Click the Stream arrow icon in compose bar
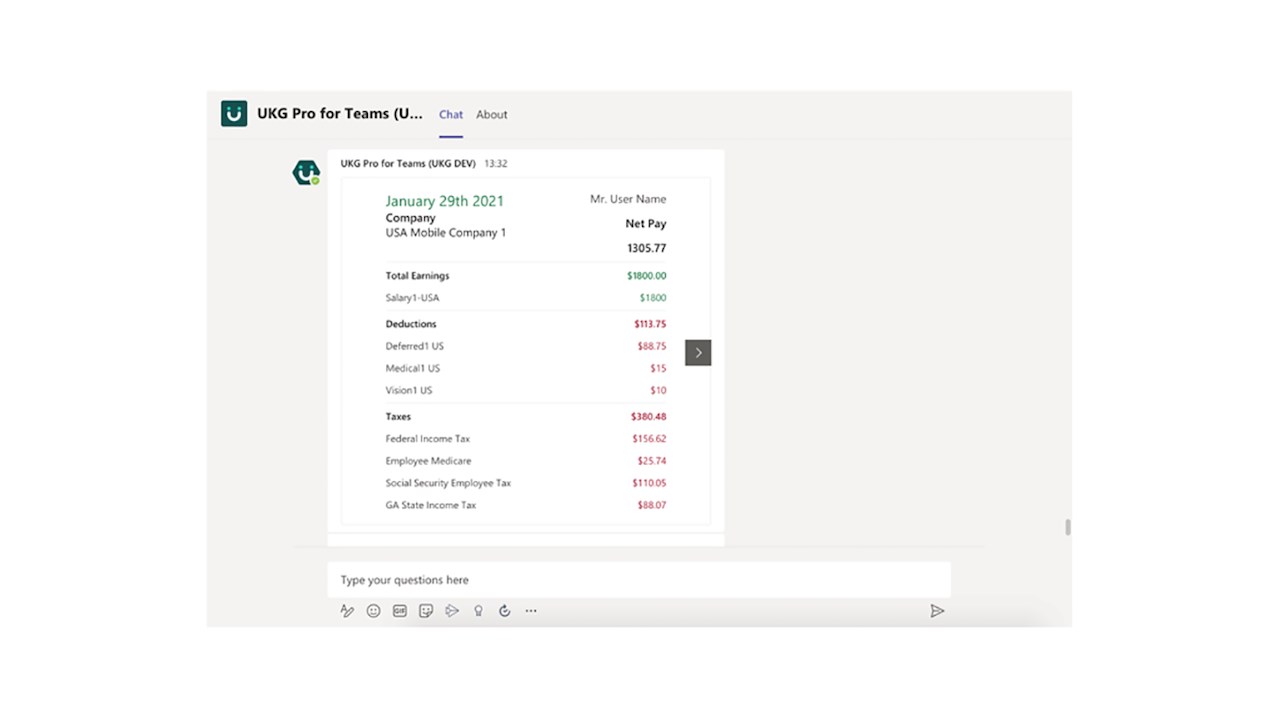 coord(452,611)
